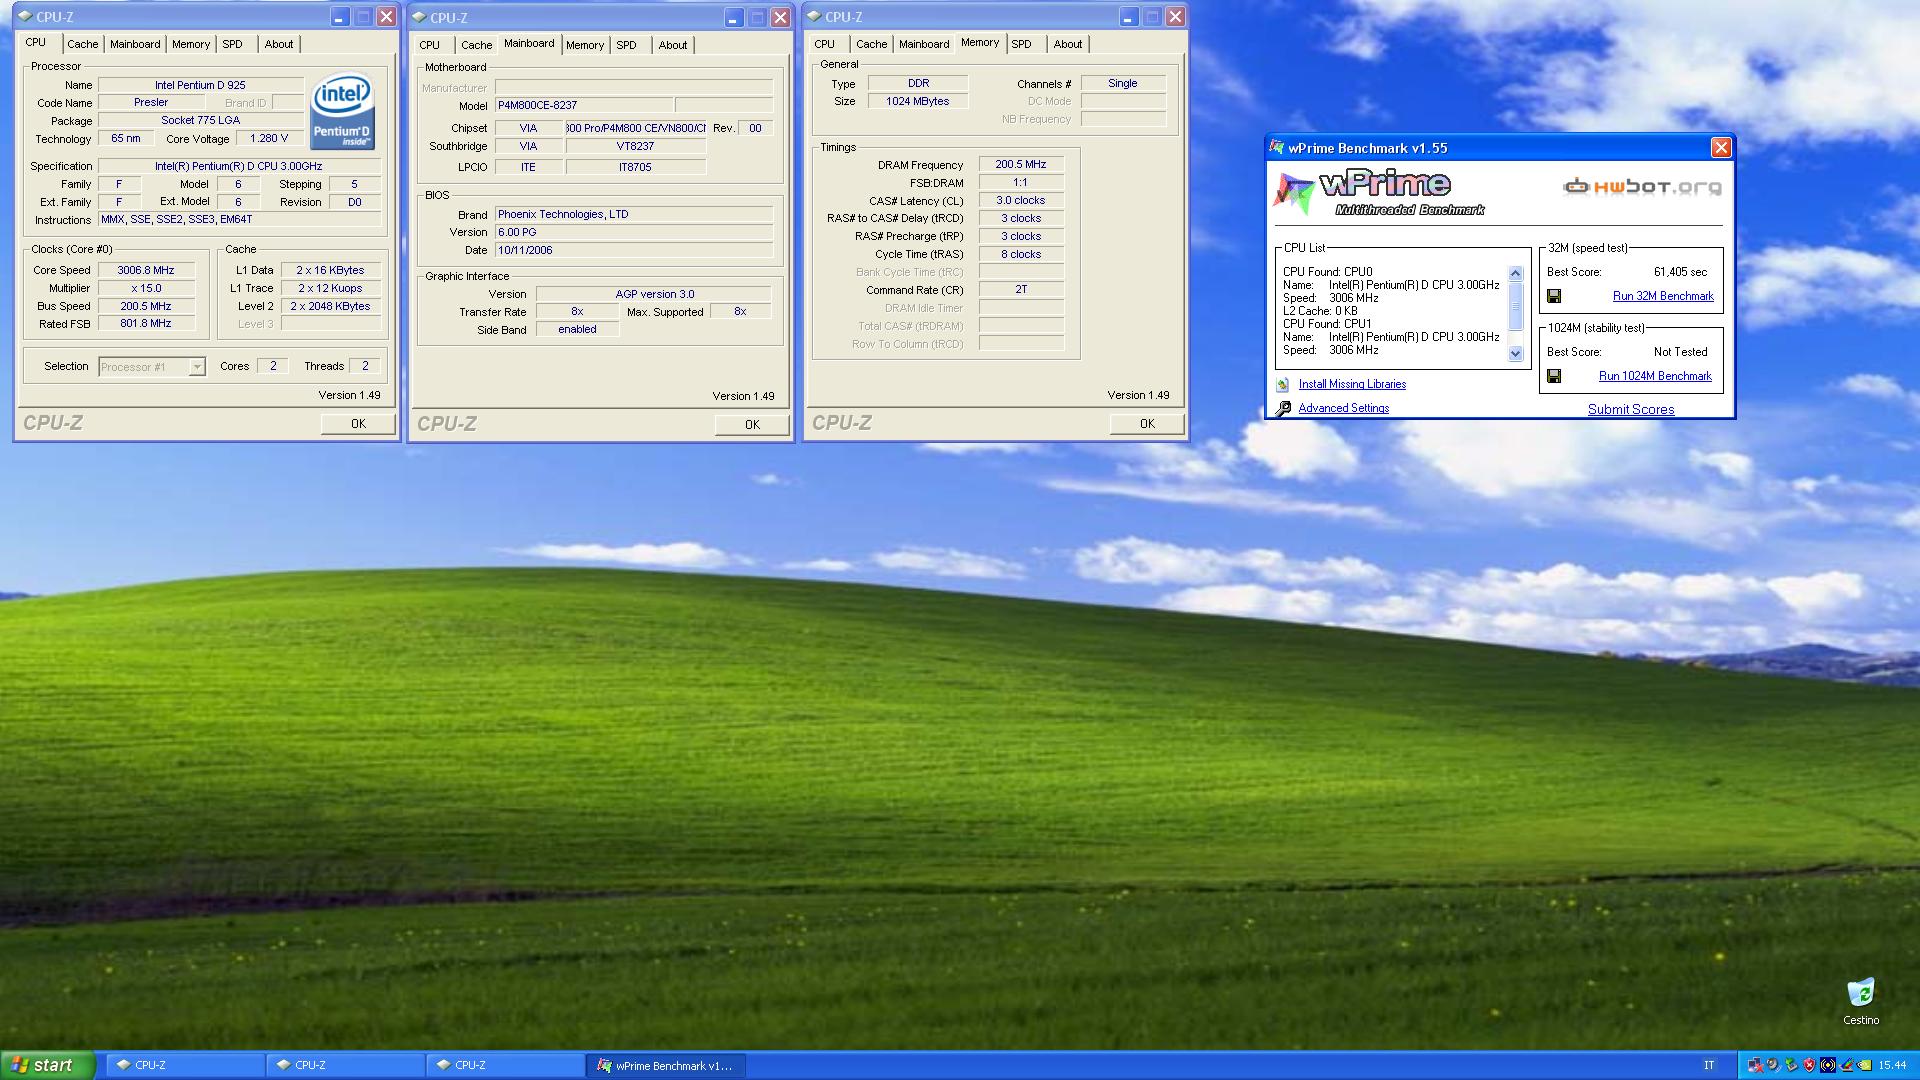Click the CPU List scroll up arrow
Screen dimensions: 1920x1080
(1515, 273)
